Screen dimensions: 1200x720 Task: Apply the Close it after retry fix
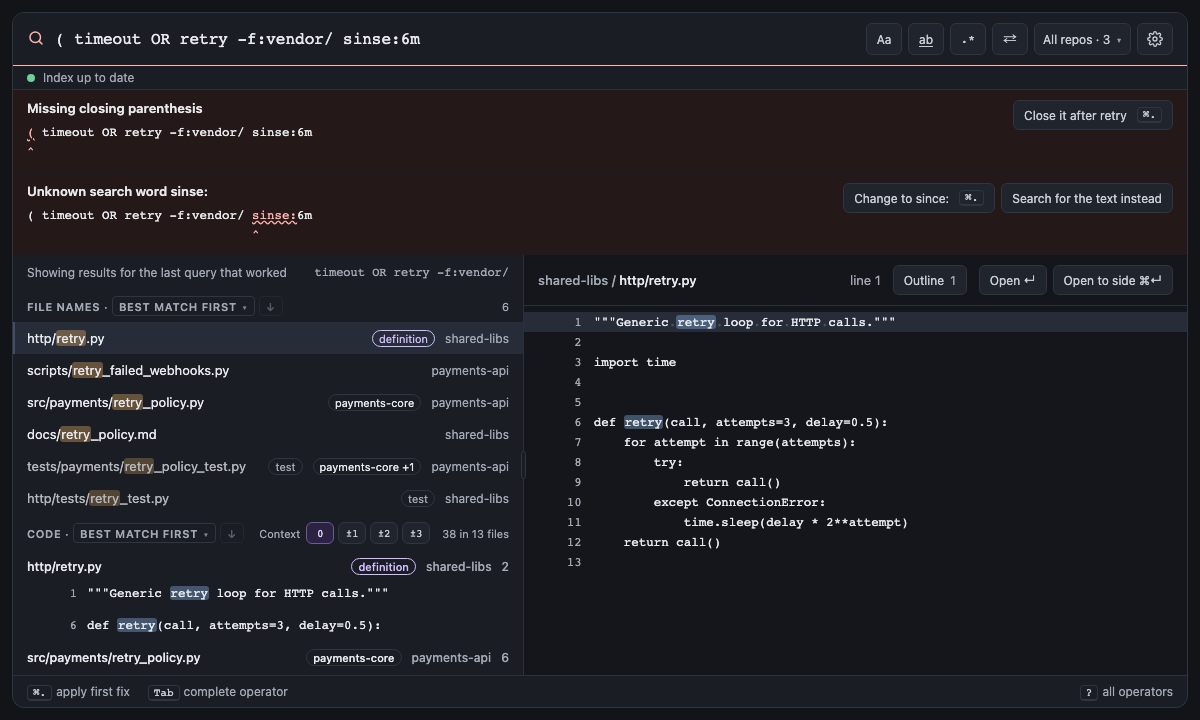1092,115
